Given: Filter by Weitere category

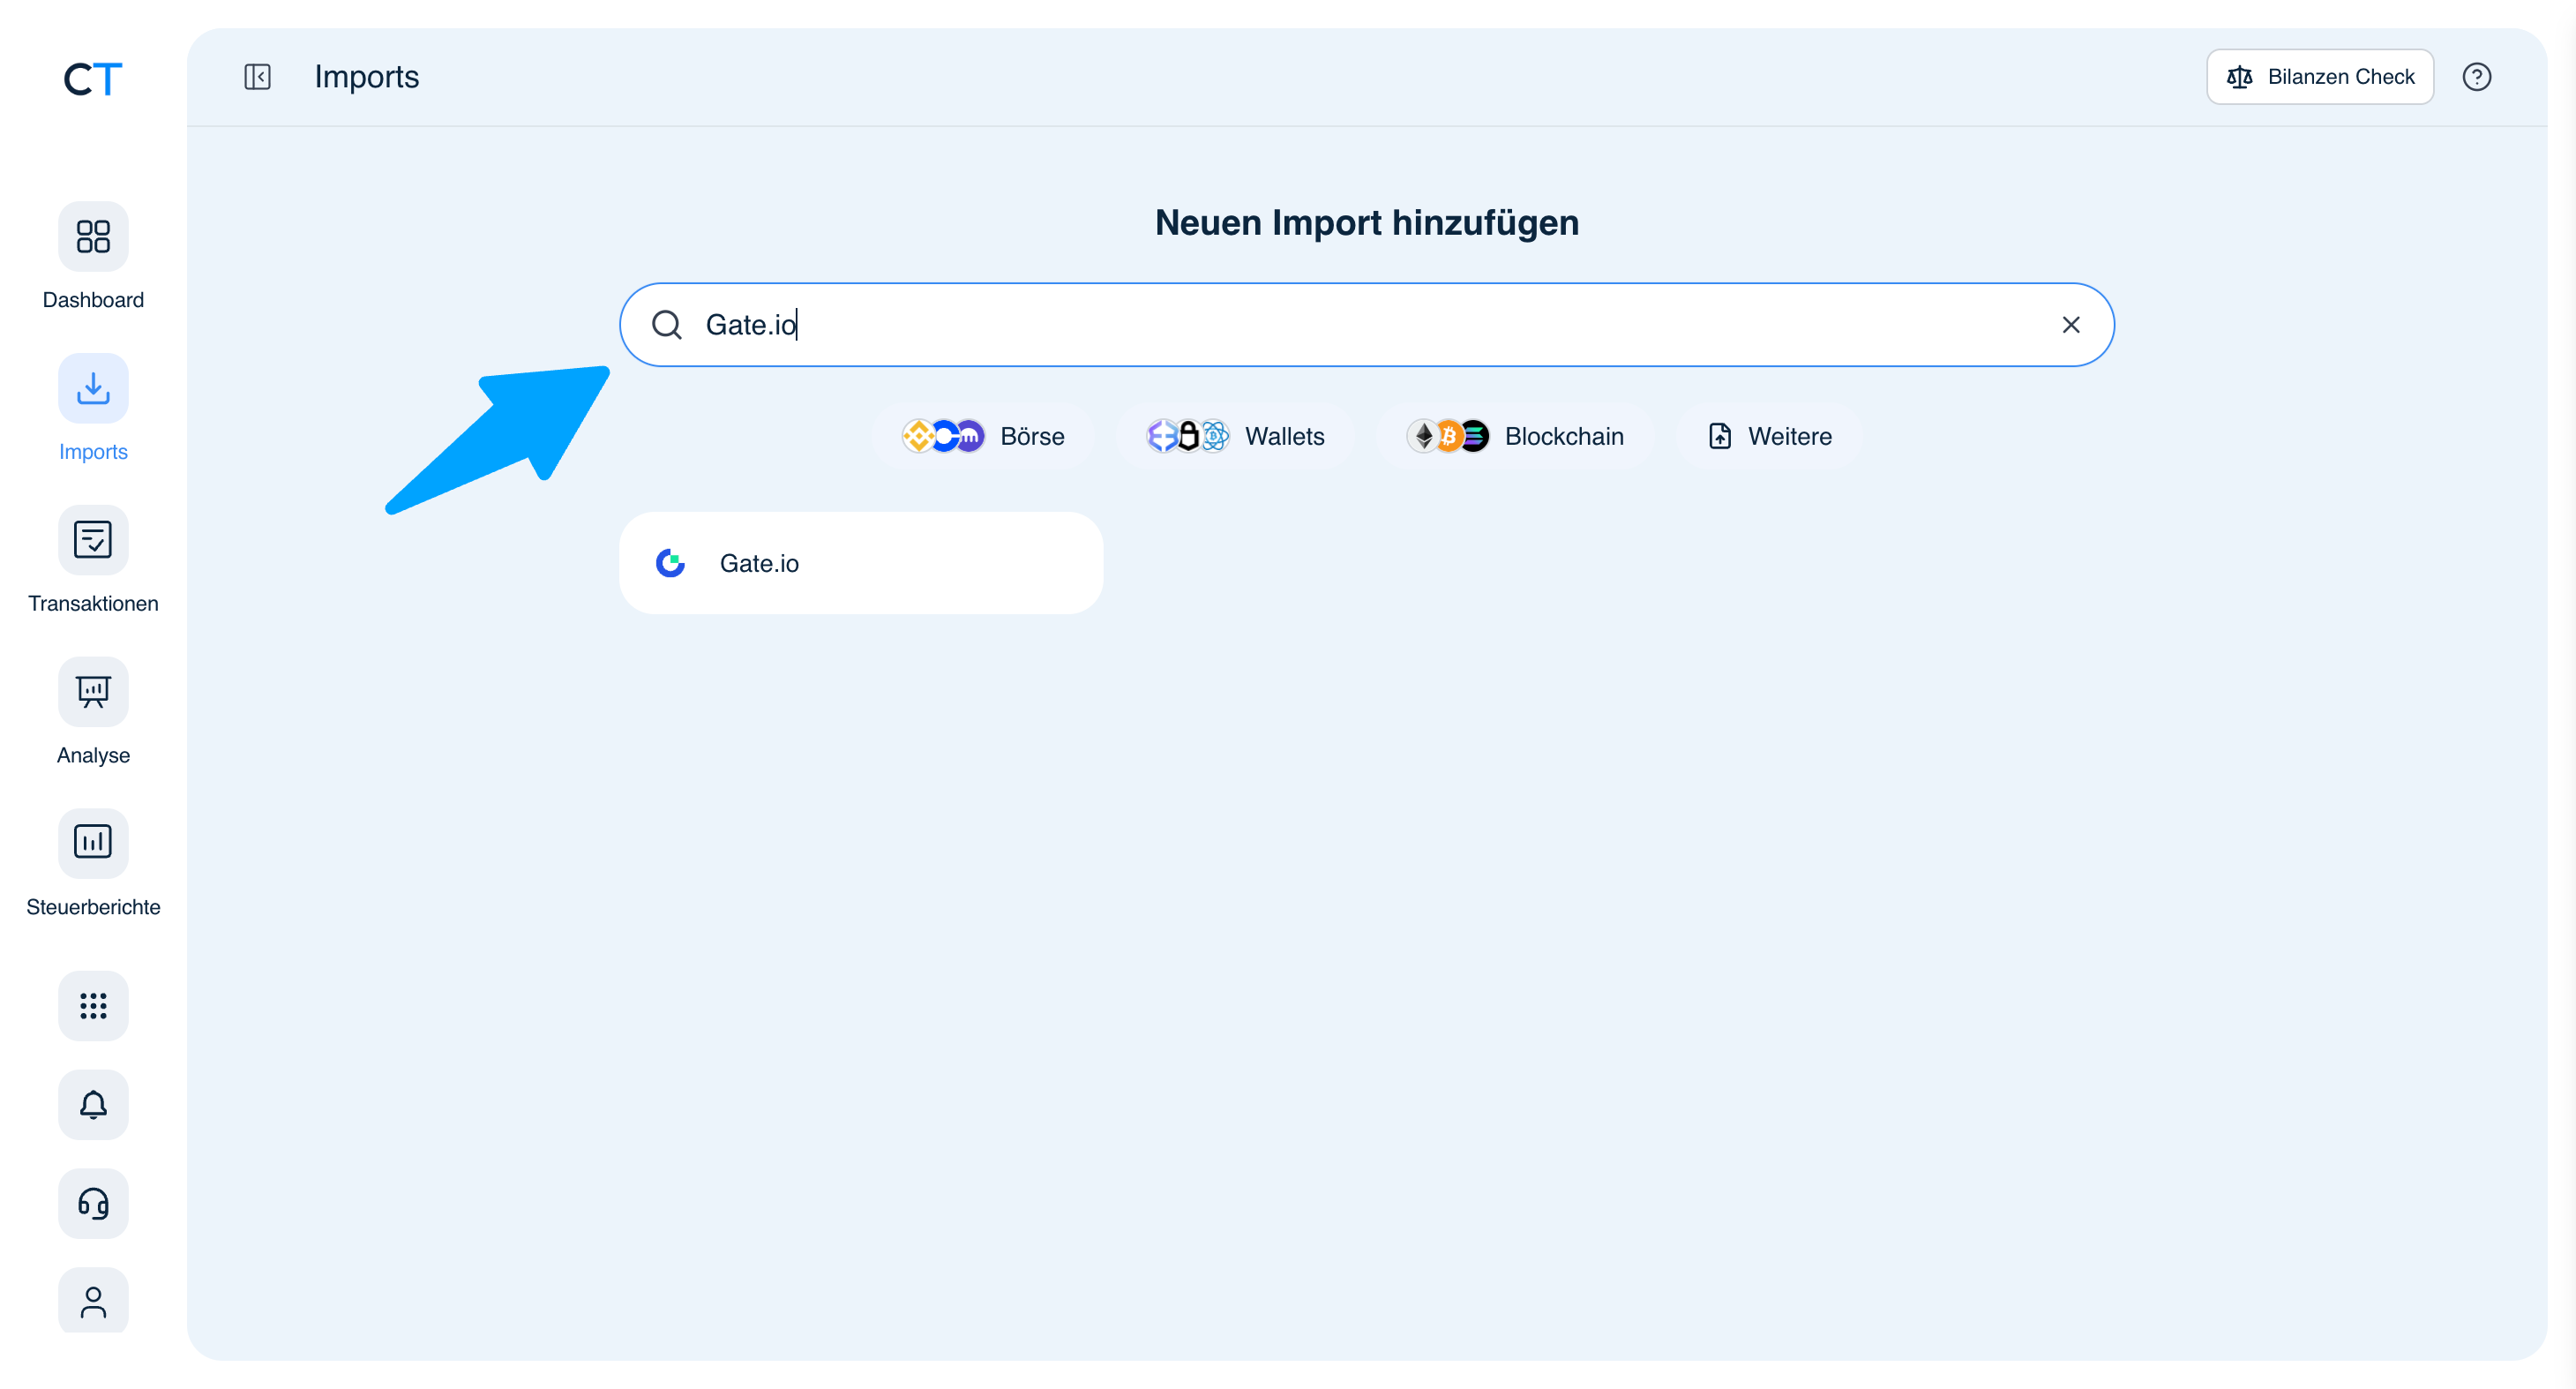Looking at the screenshot, I should 1769,436.
